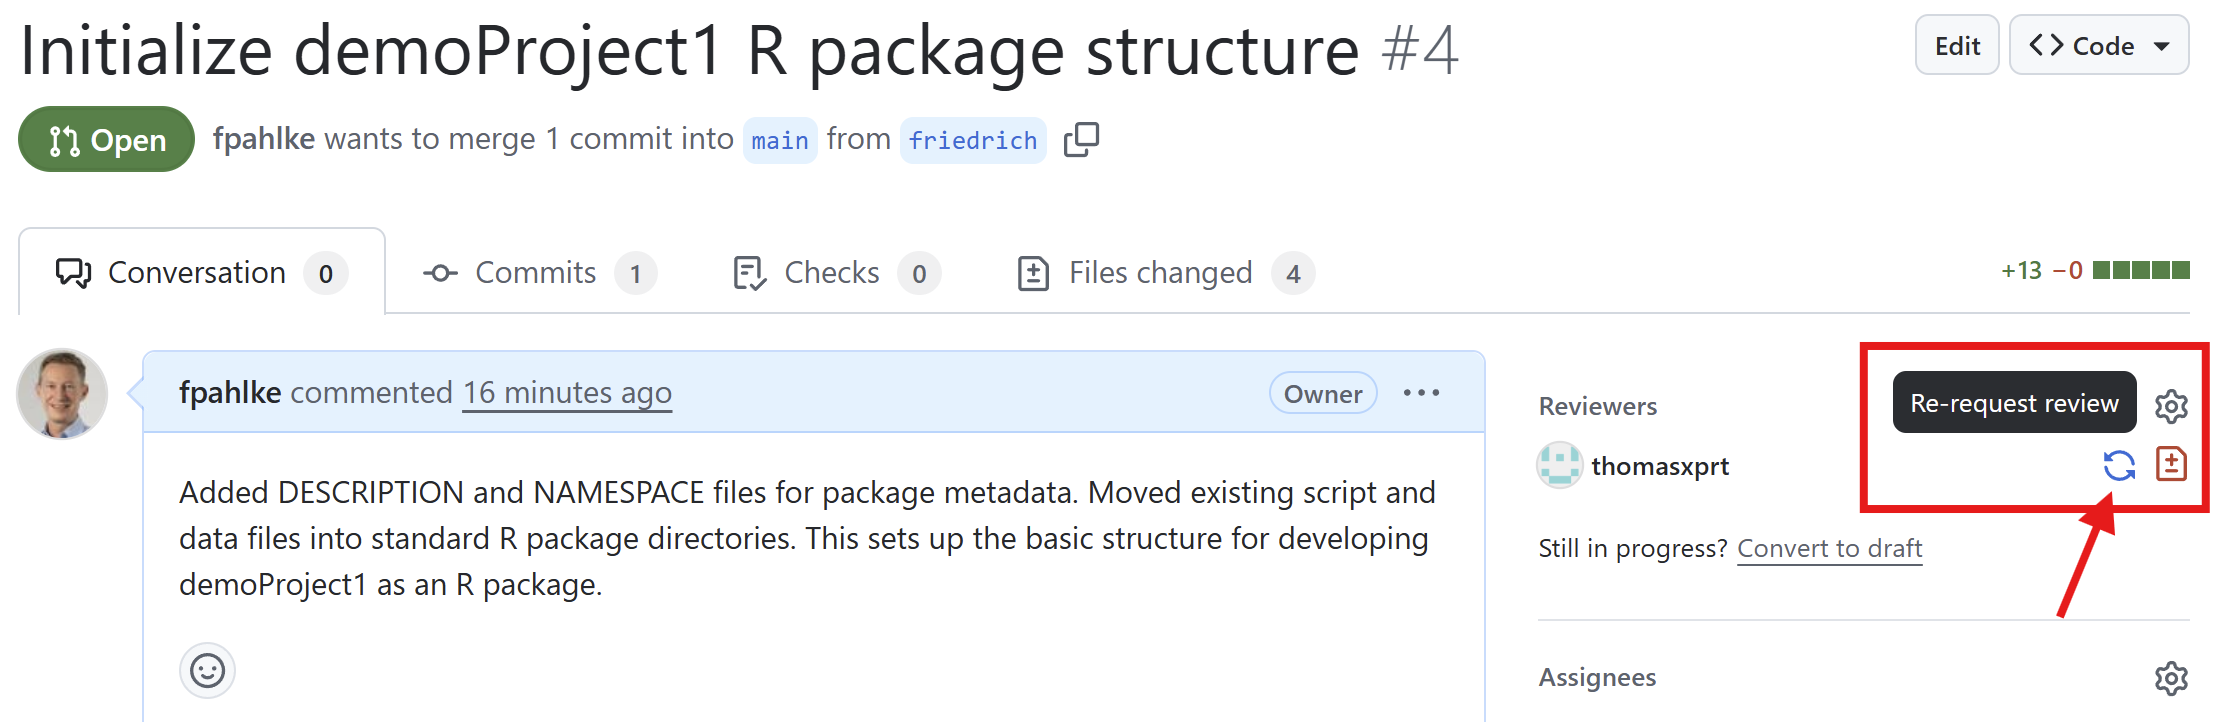Click the re-request review sync icon
The height and width of the screenshot is (722, 2228).
(x=2119, y=465)
